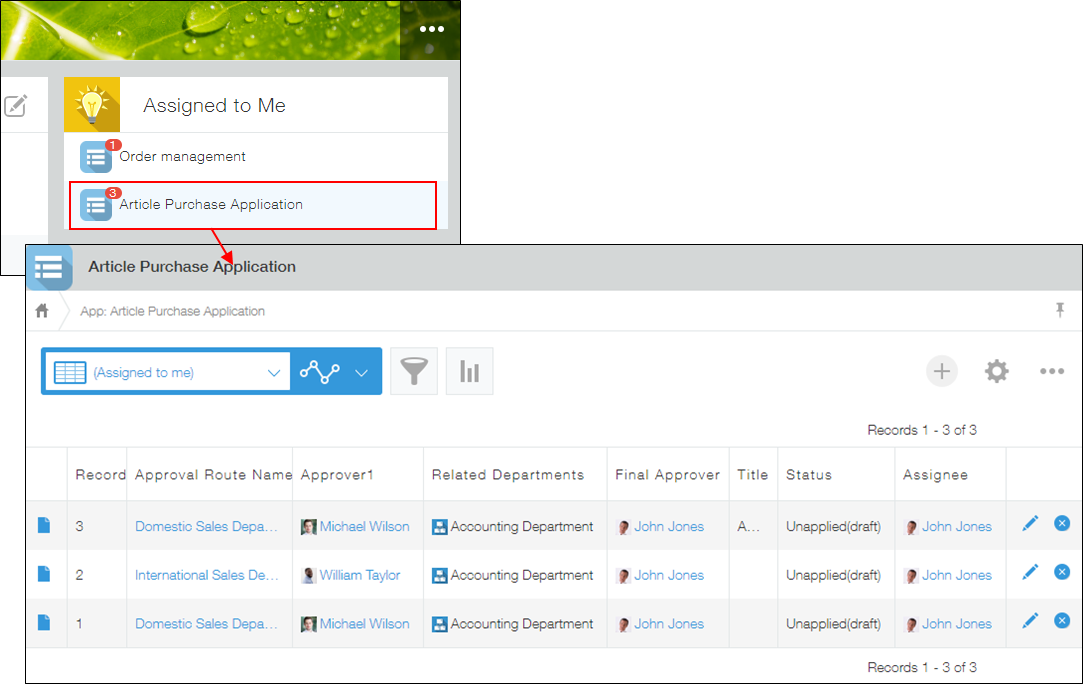The height and width of the screenshot is (684, 1083).
Task: Click the Order management app icon
Action: (95, 157)
